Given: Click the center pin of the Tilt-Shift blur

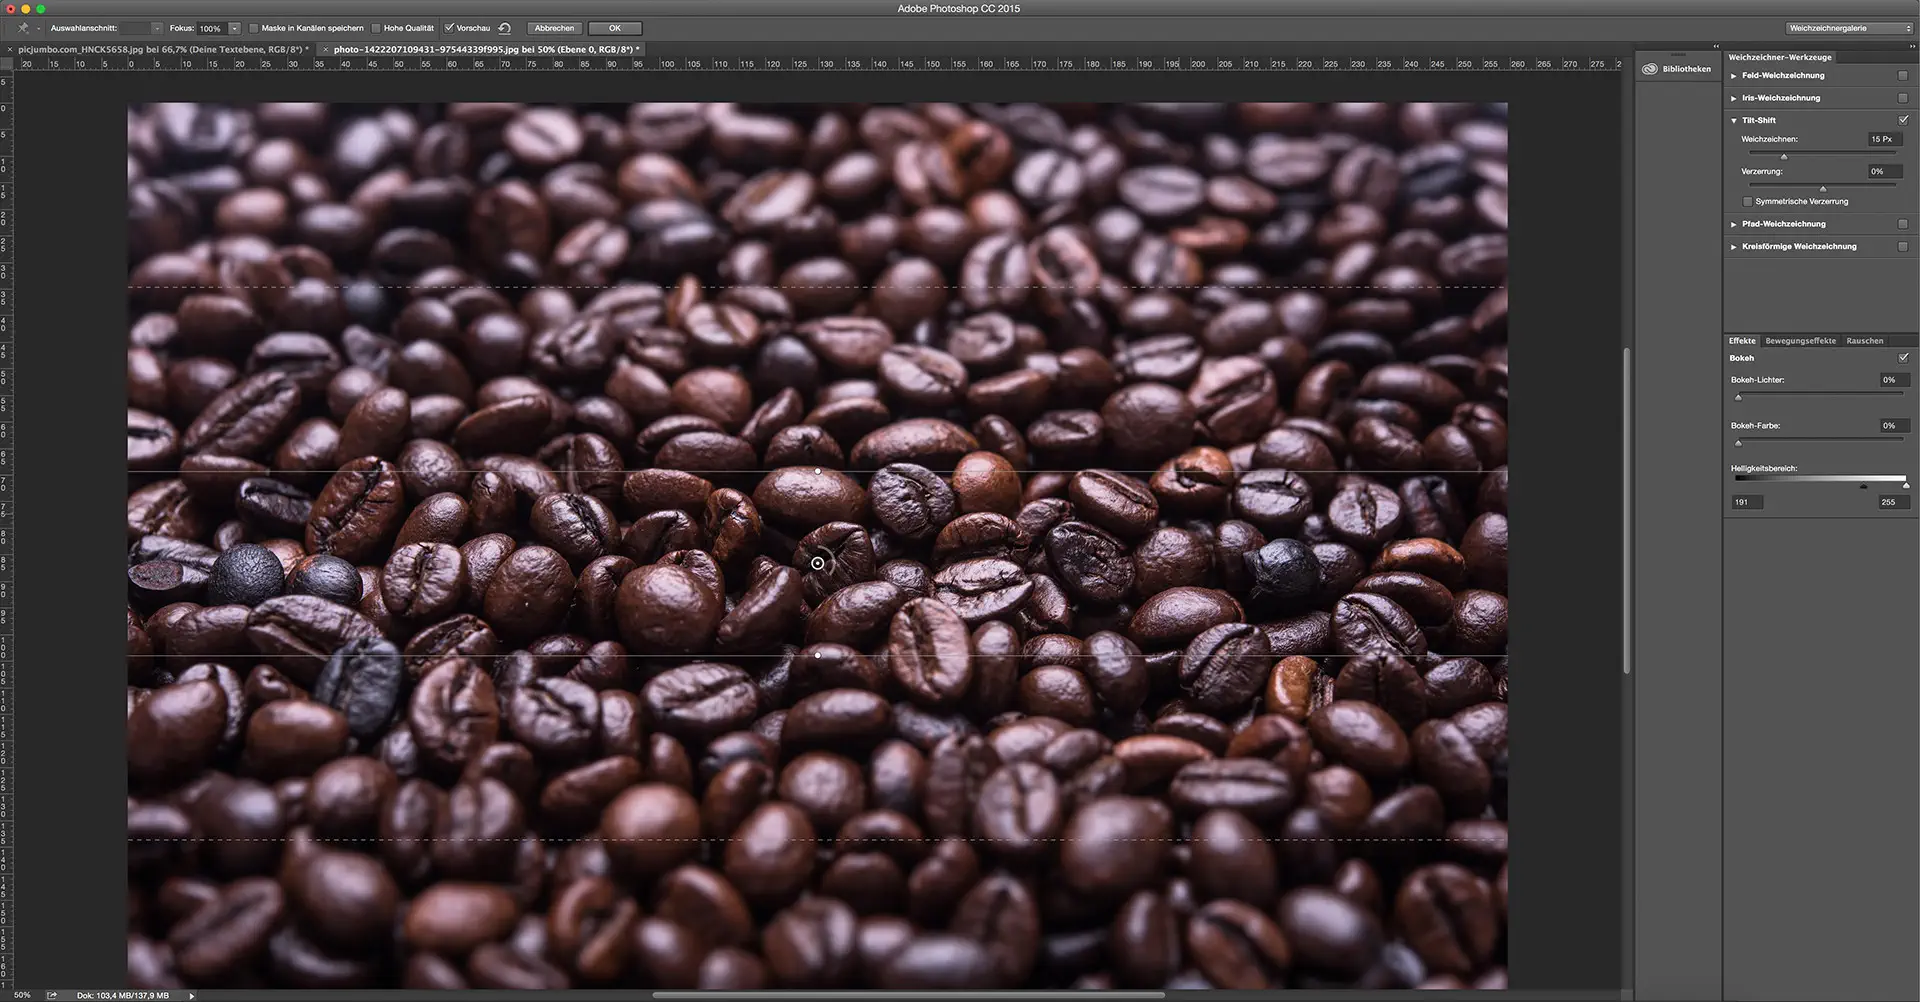Looking at the screenshot, I should (818, 563).
